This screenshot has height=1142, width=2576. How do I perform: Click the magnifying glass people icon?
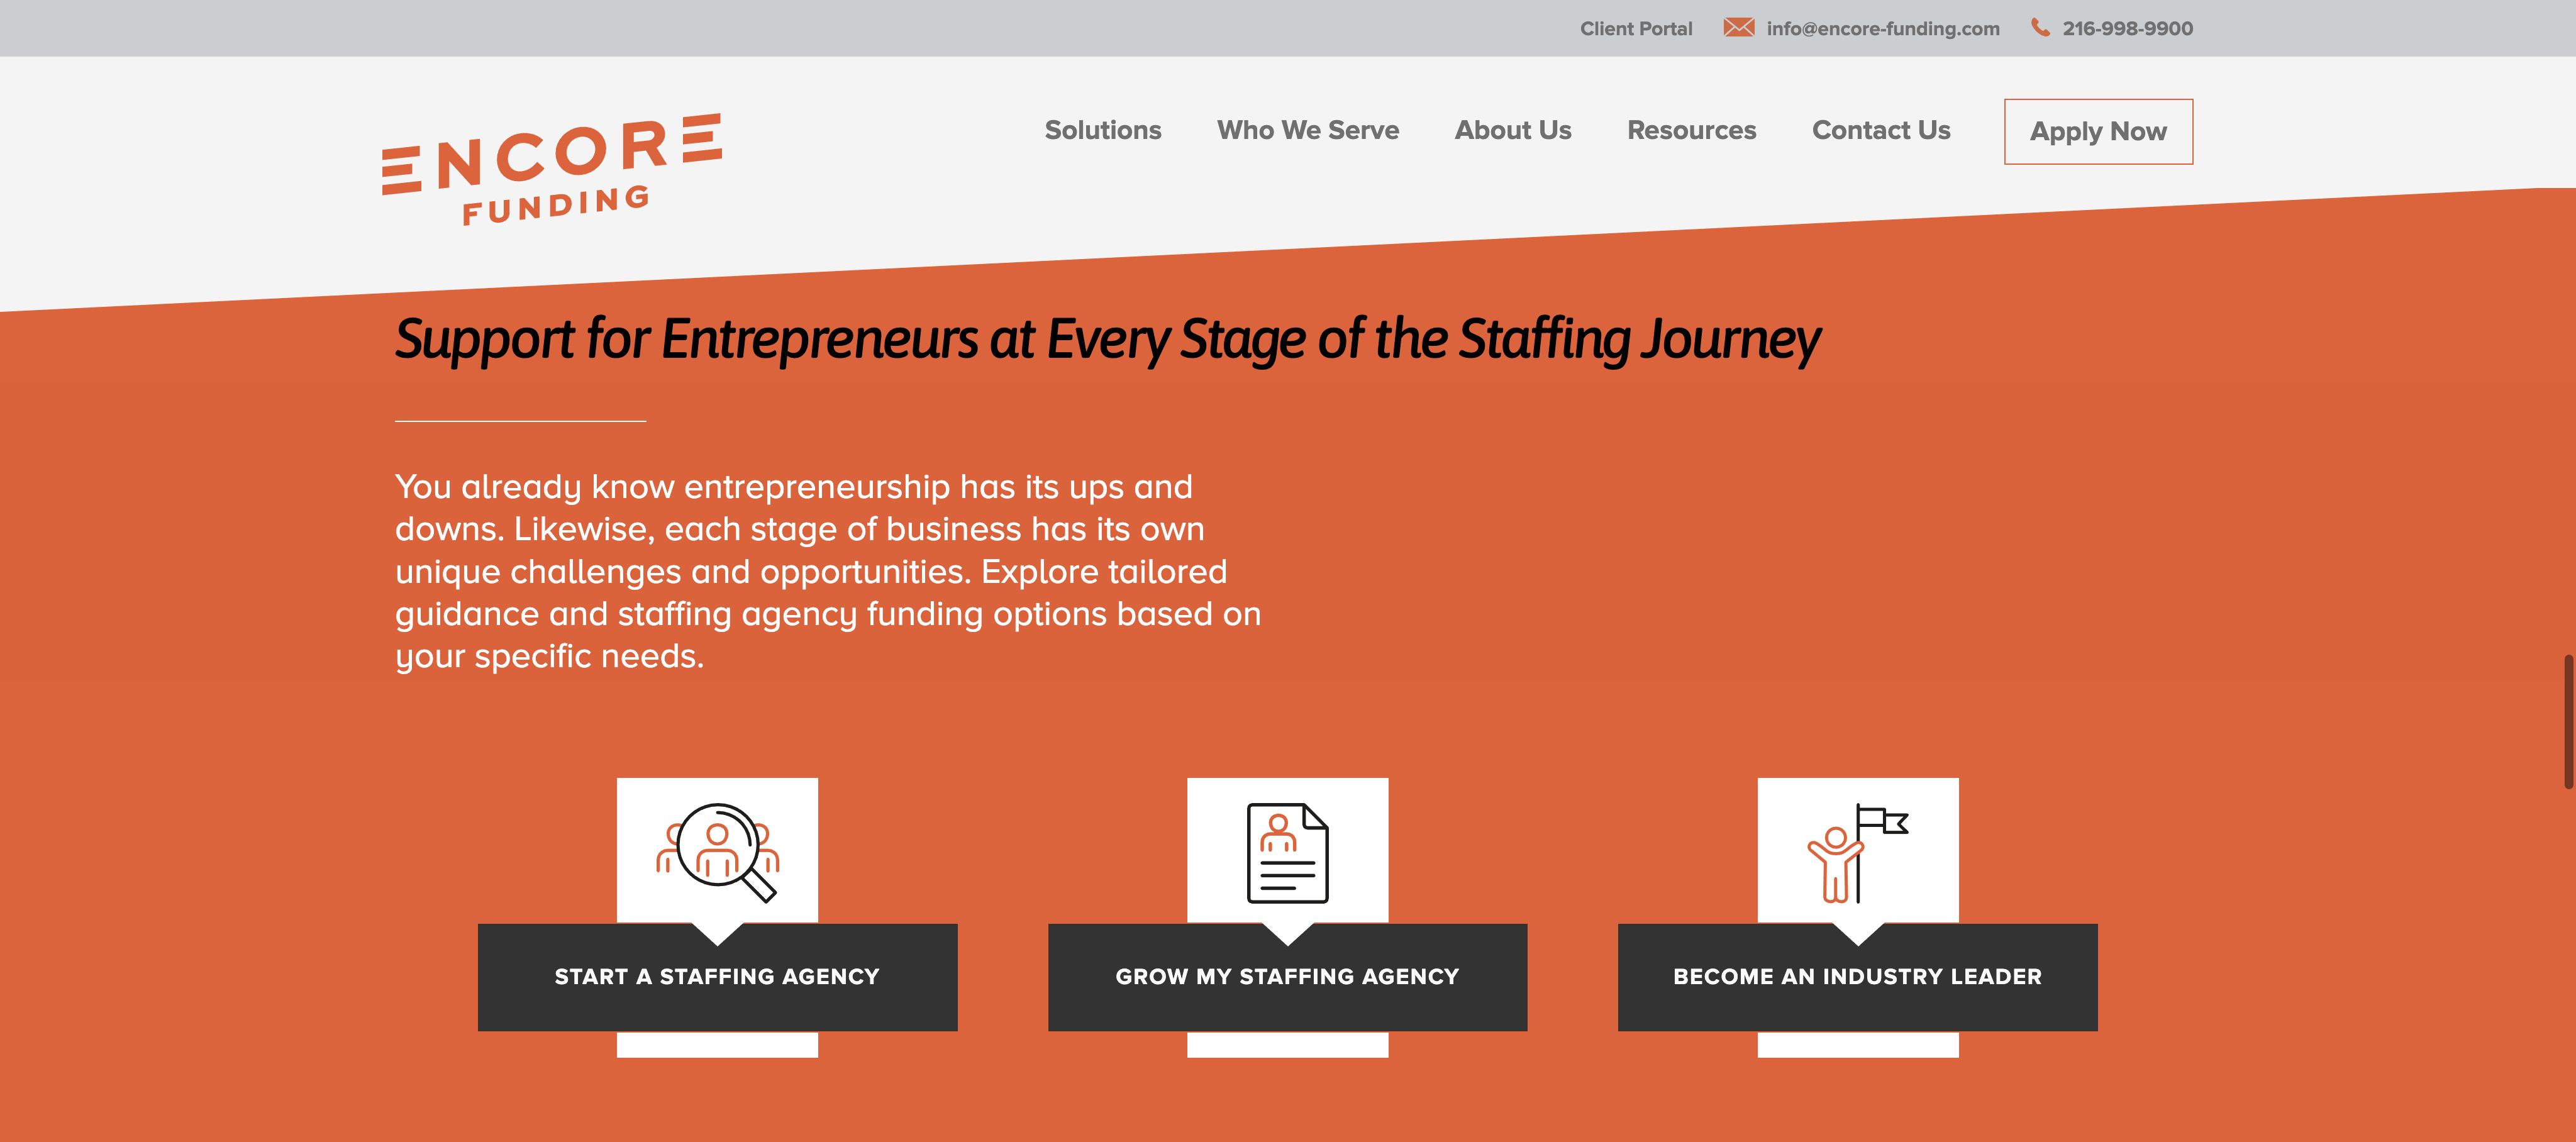[x=717, y=851]
